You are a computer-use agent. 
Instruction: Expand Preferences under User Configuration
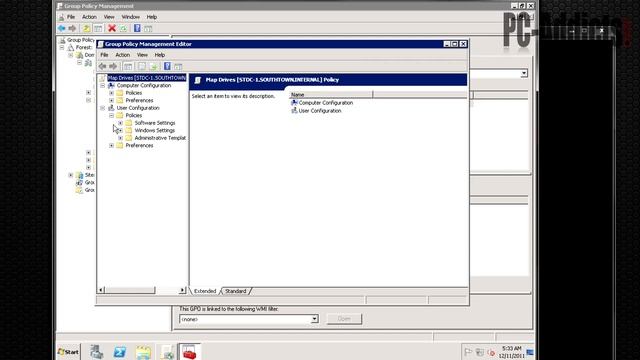click(x=111, y=145)
